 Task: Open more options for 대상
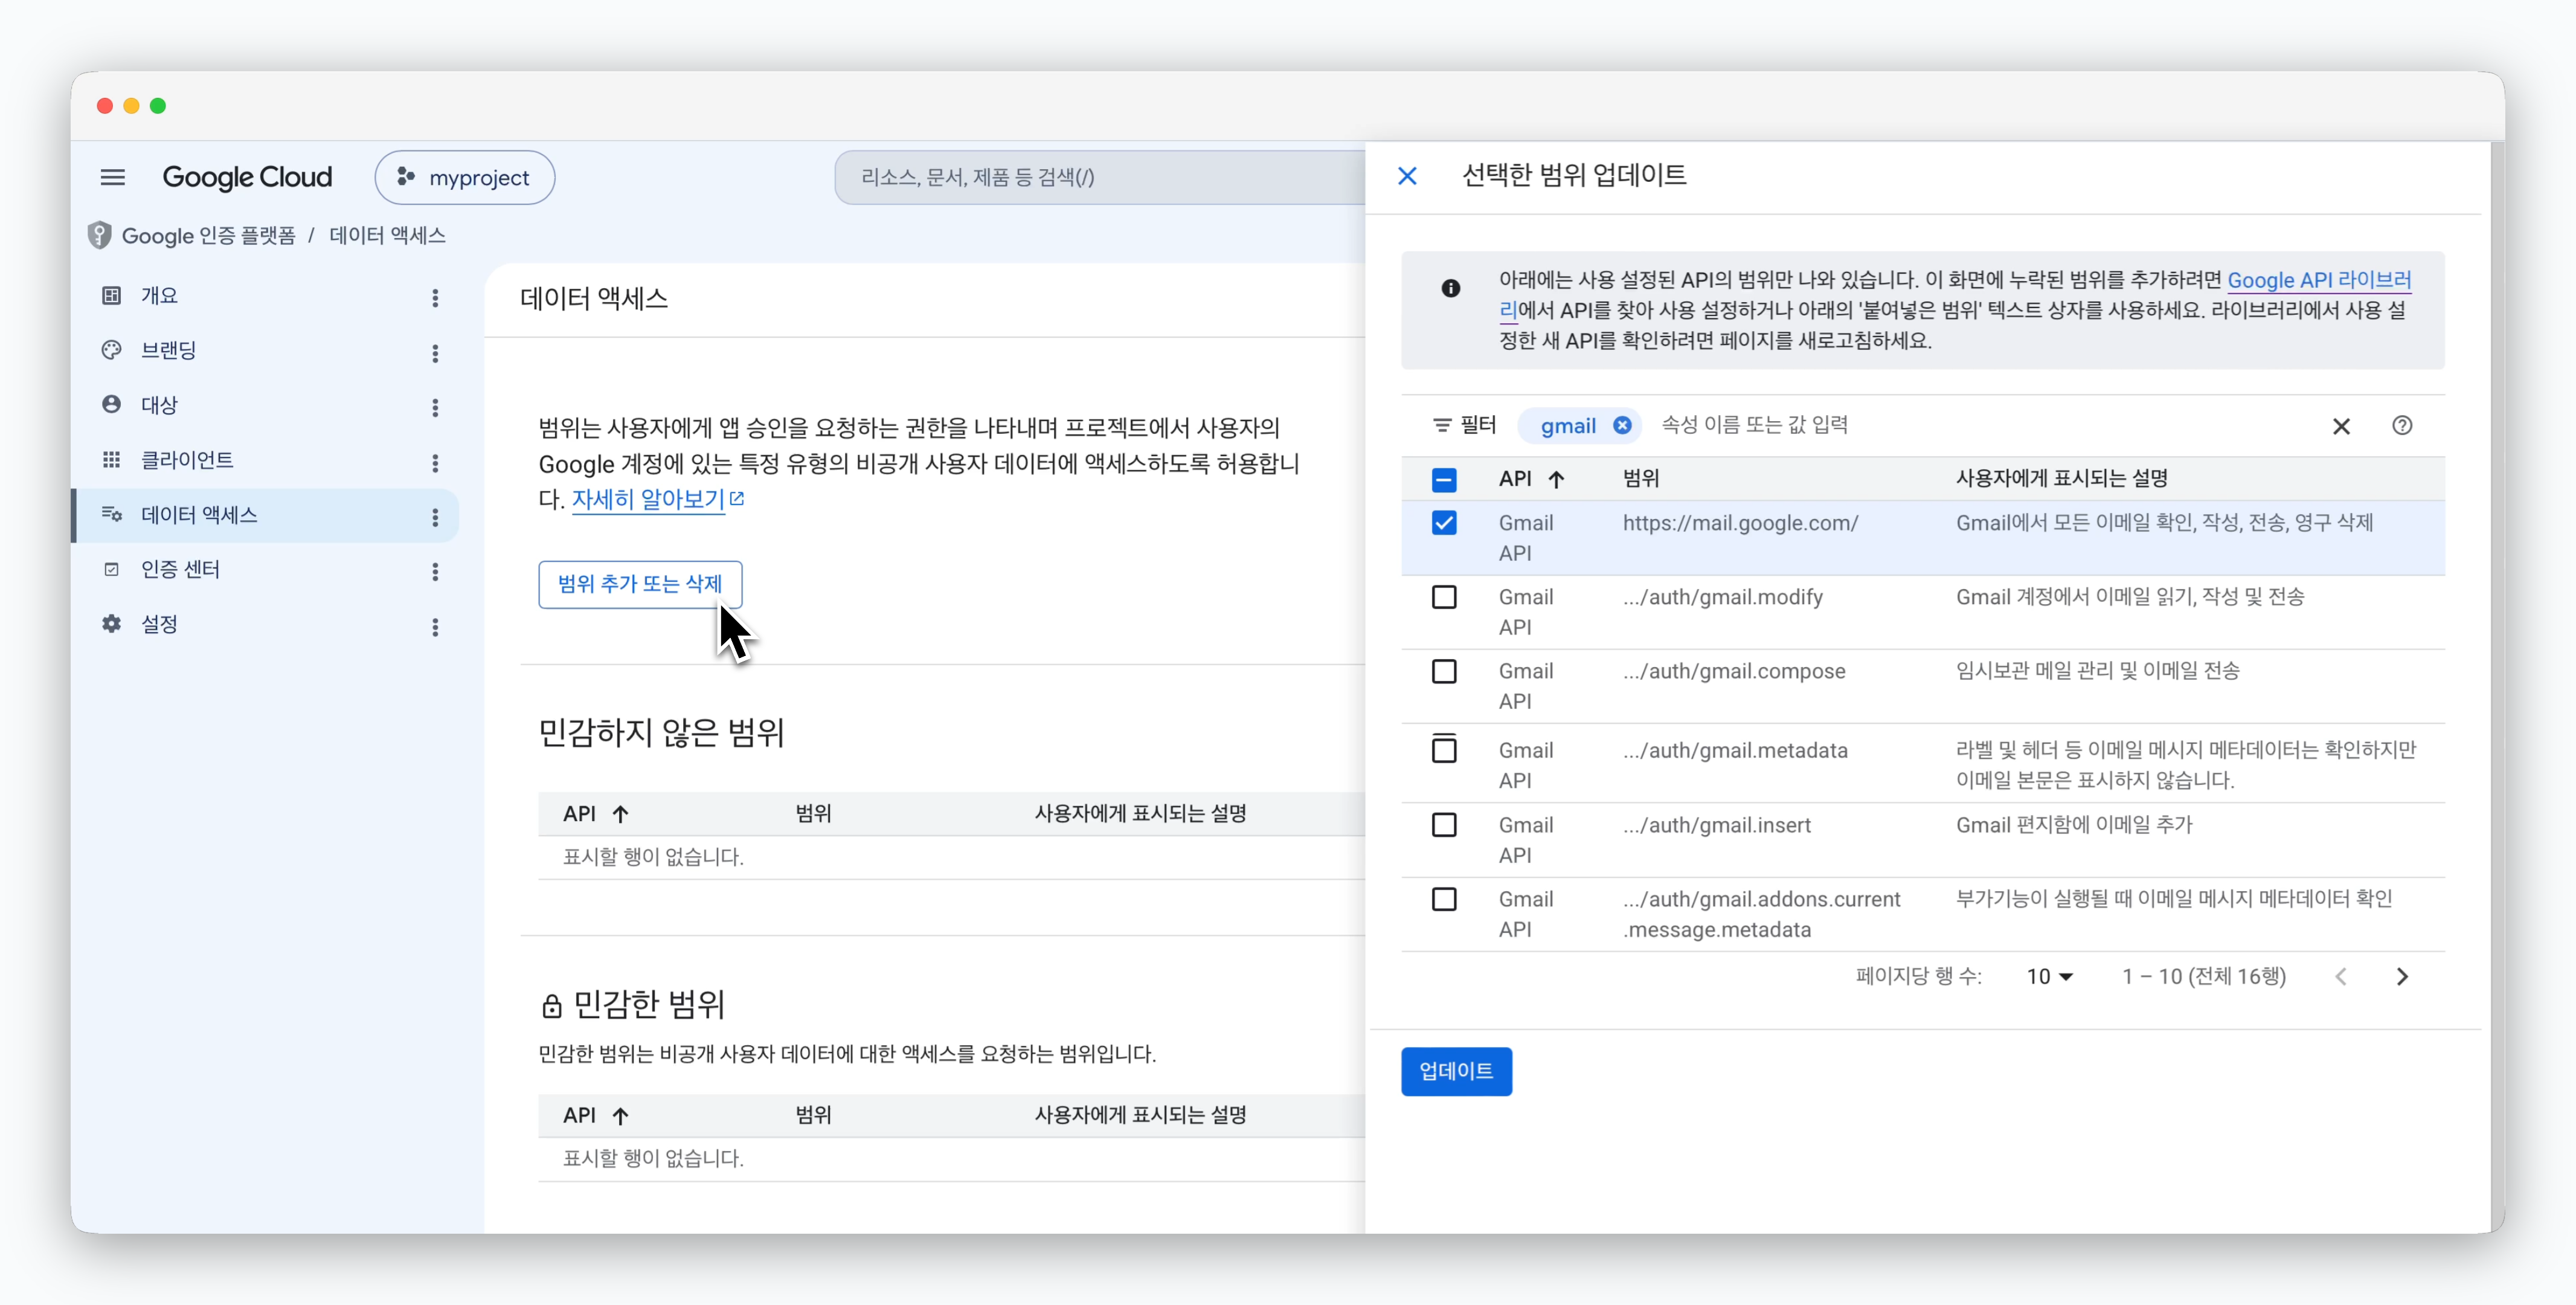coord(435,408)
